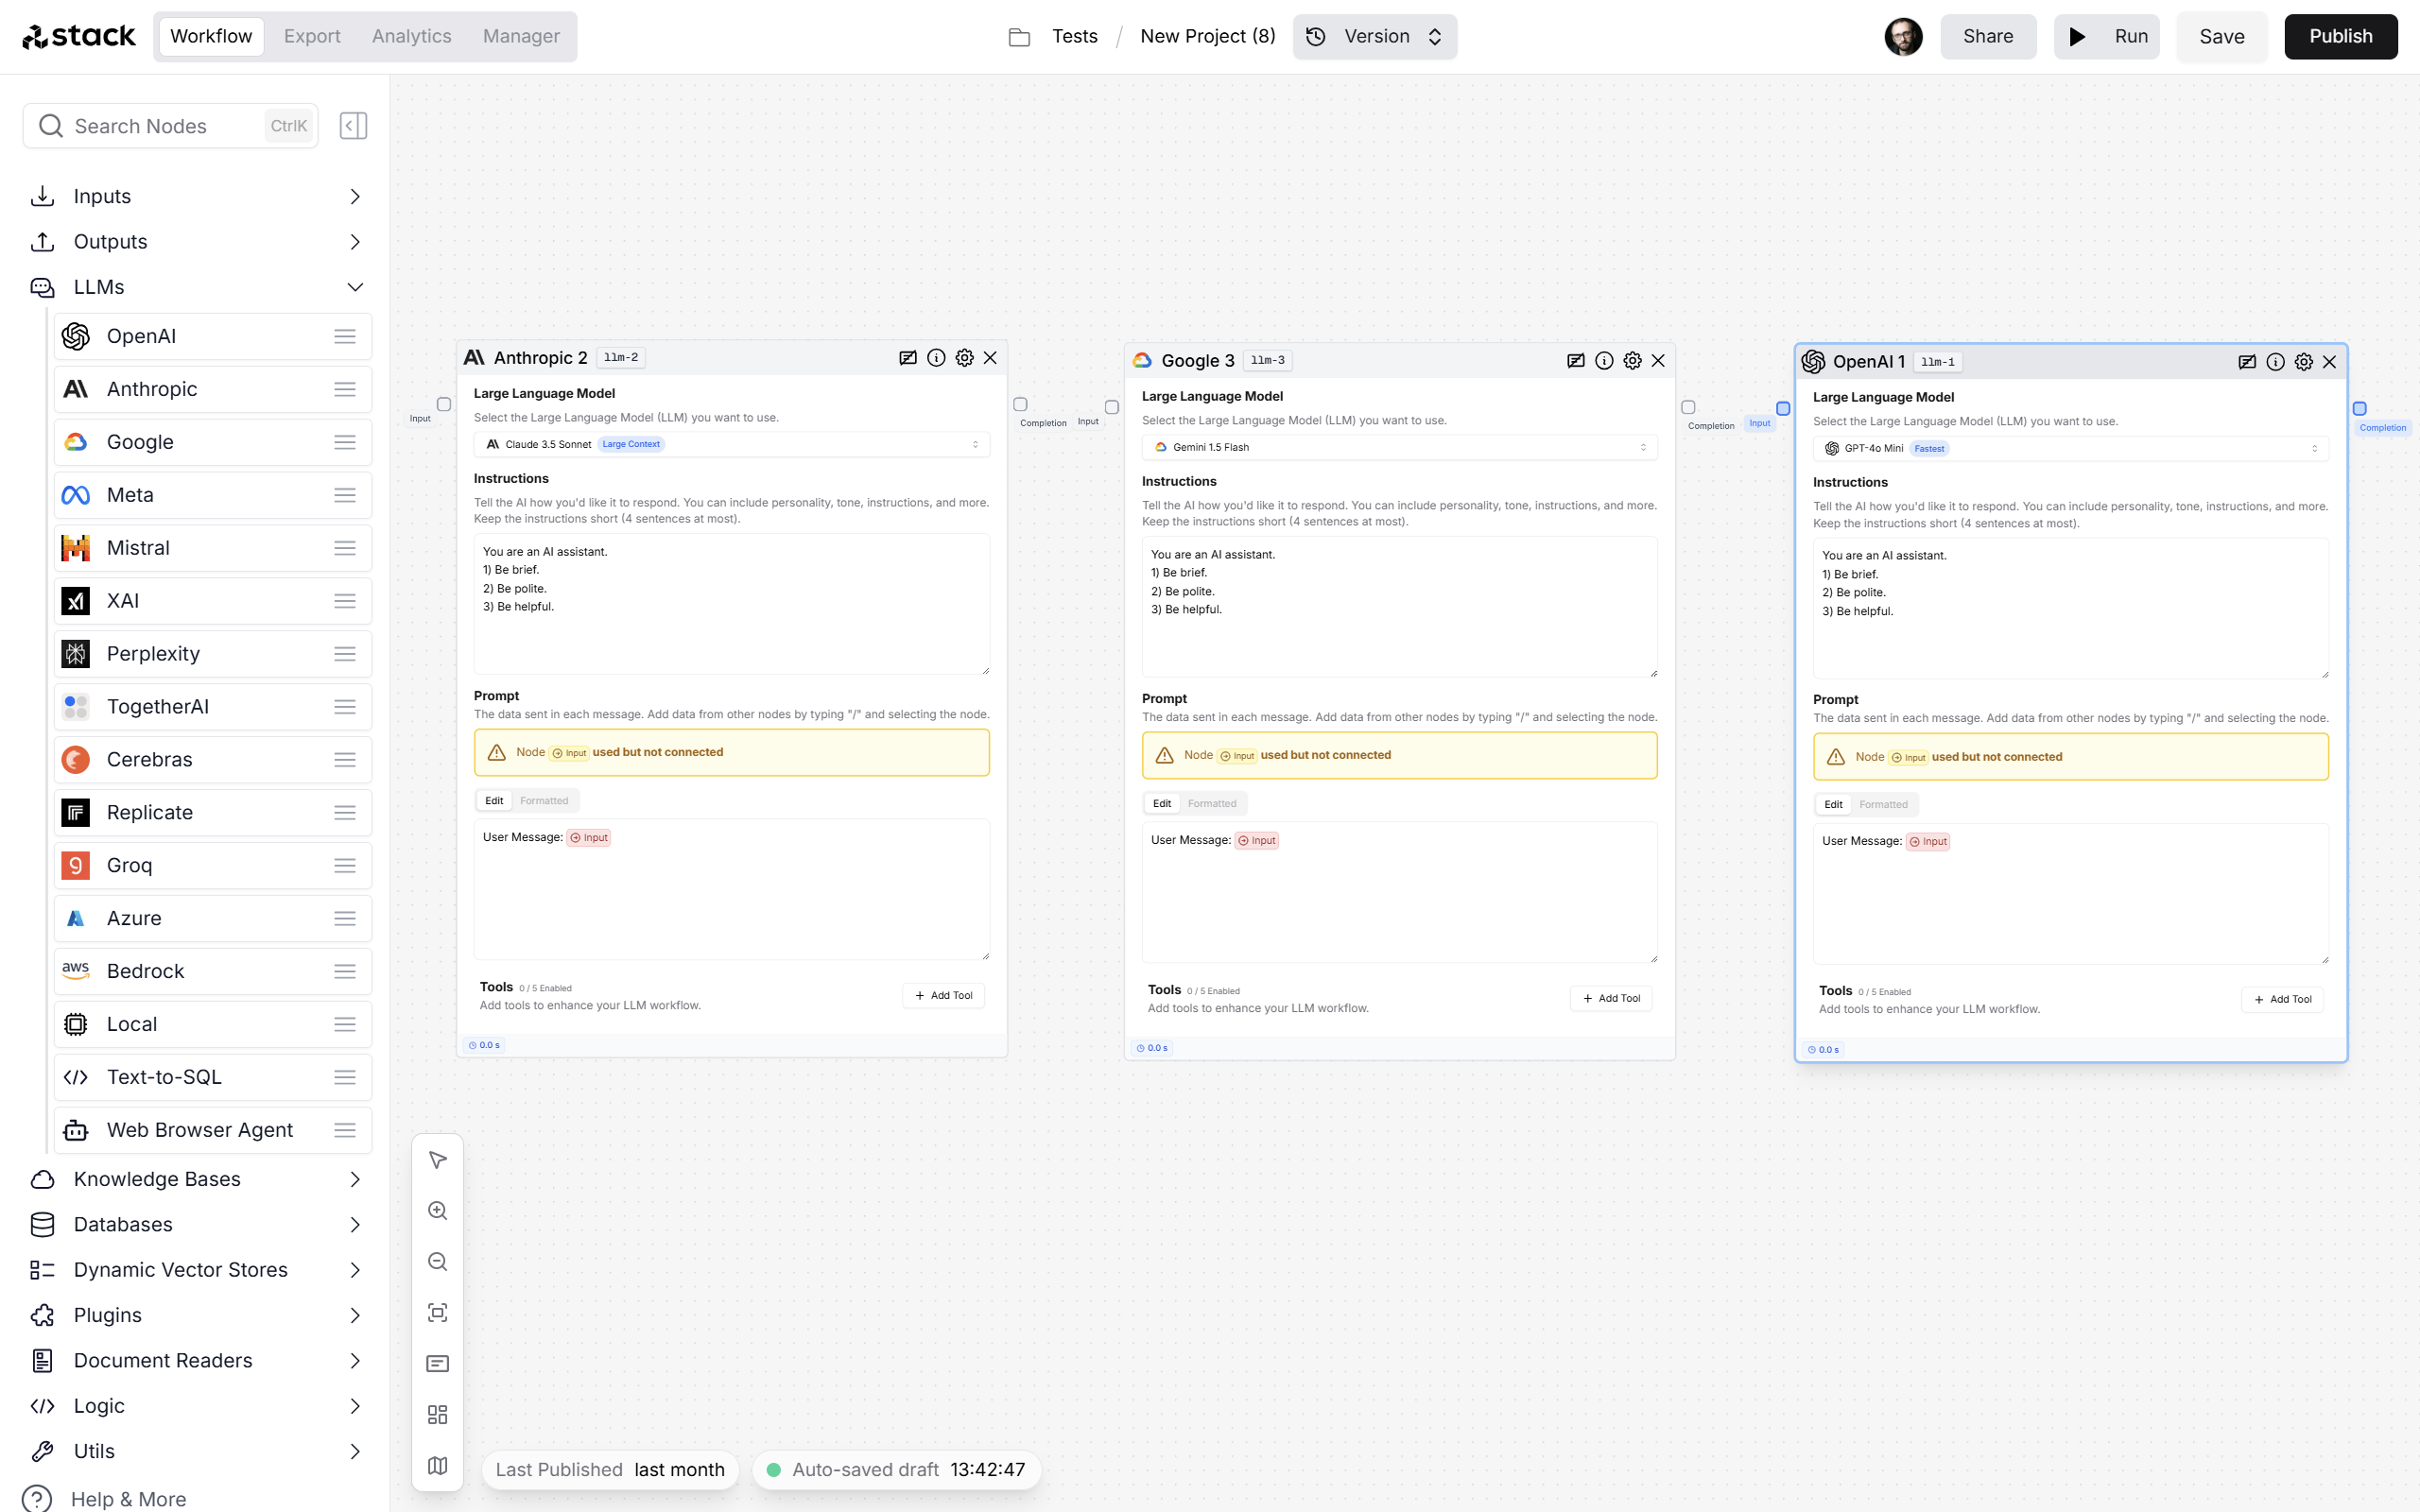The width and height of the screenshot is (2420, 1512).
Task: Select the Analytics tab
Action: pyautogui.click(x=409, y=35)
